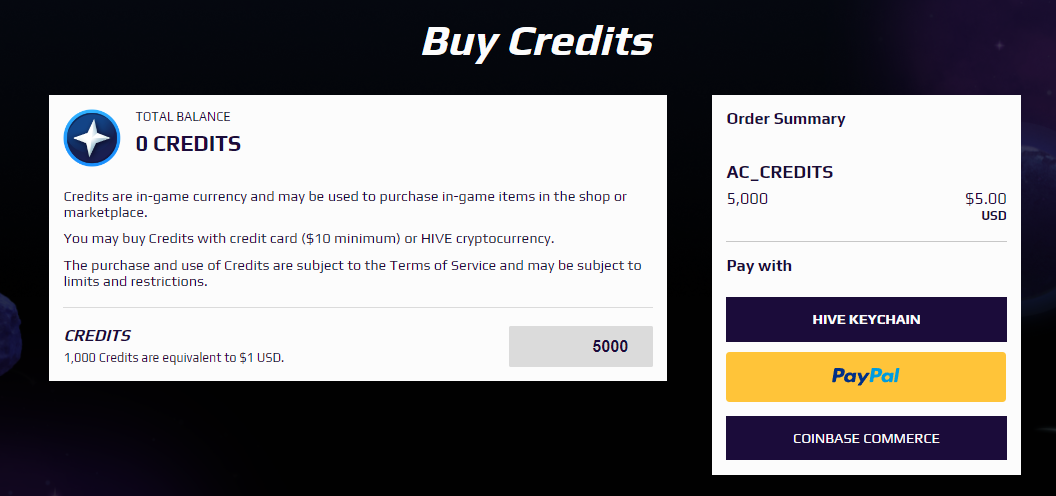The image size is (1056, 496).
Task: Click the Buy Credits page heading
Action: 537,41
